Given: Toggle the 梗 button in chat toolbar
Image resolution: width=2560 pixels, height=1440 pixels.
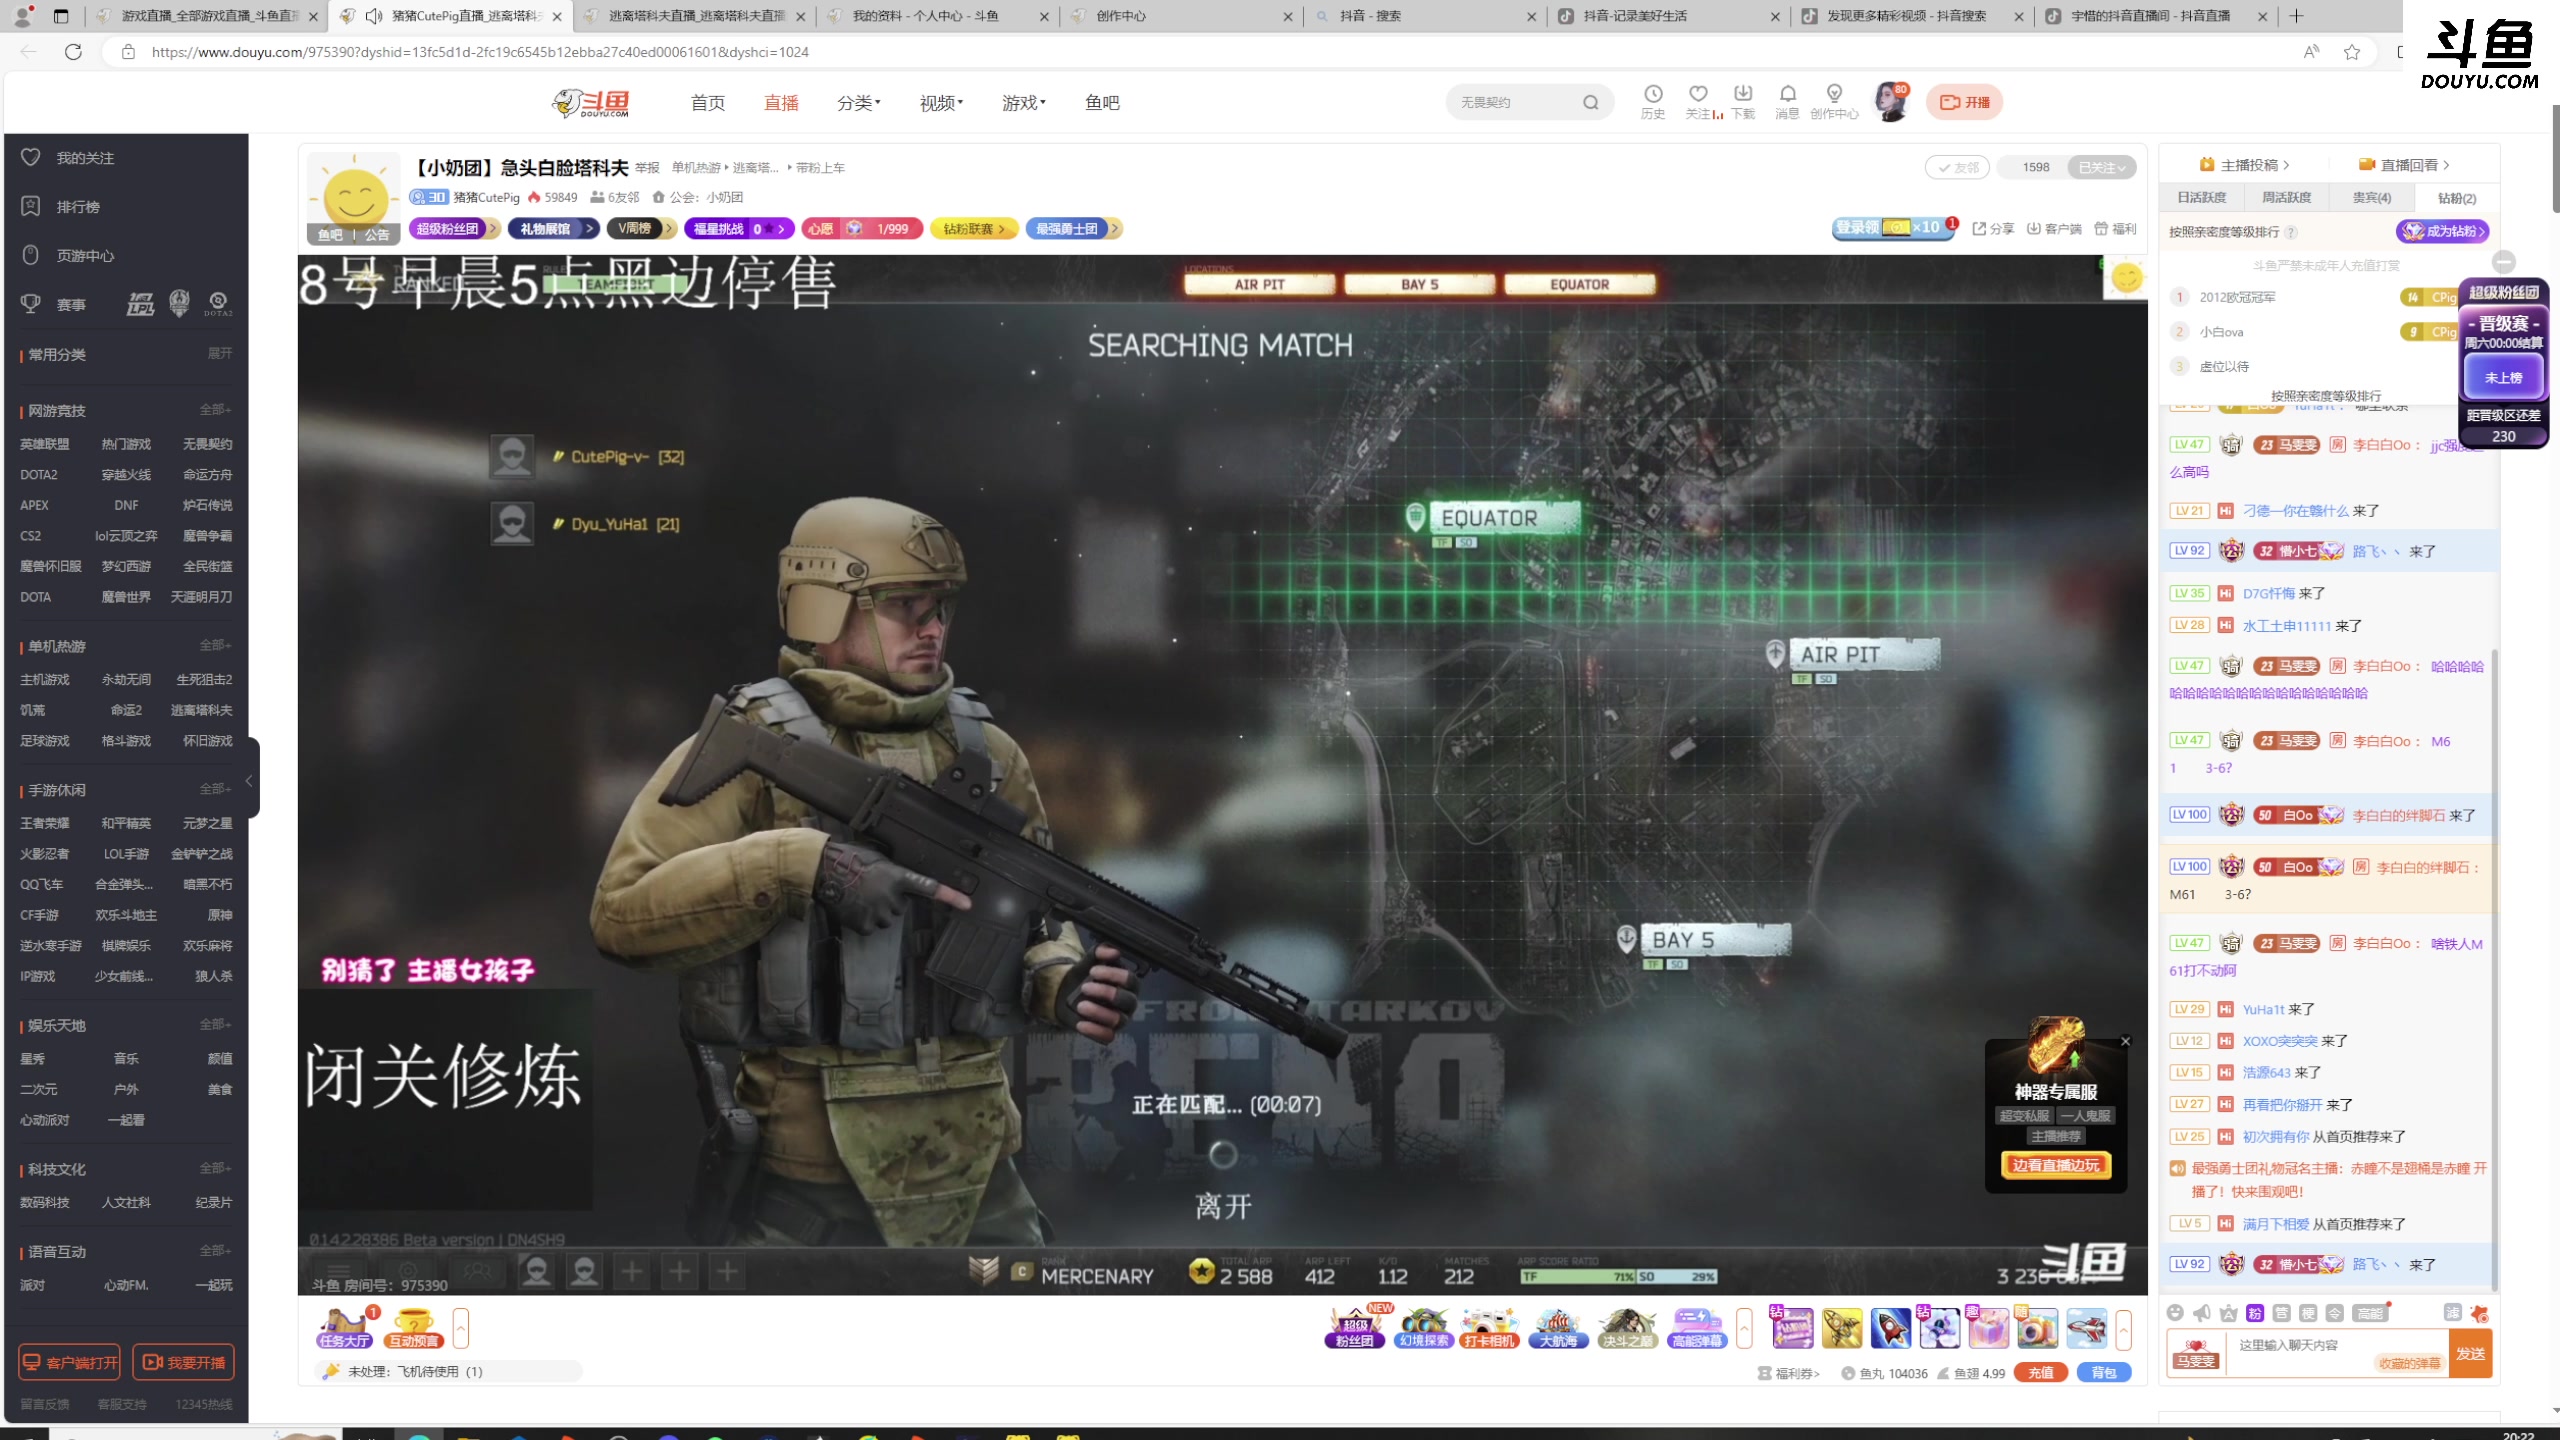Looking at the screenshot, I should point(2308,1313).
